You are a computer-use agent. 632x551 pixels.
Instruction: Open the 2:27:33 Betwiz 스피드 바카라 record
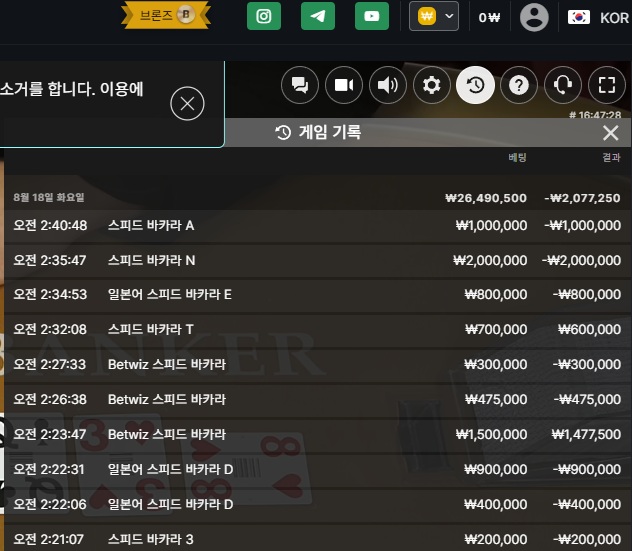318,365
